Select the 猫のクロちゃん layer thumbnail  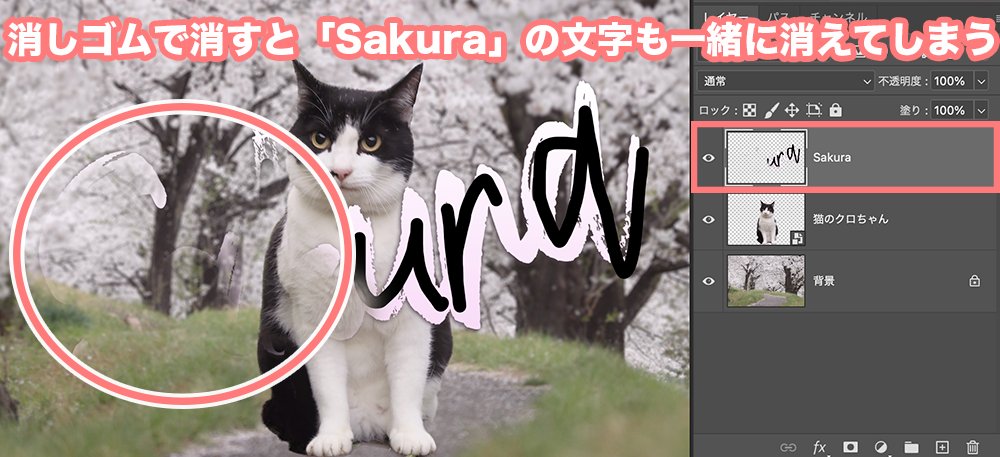point(766,219)
